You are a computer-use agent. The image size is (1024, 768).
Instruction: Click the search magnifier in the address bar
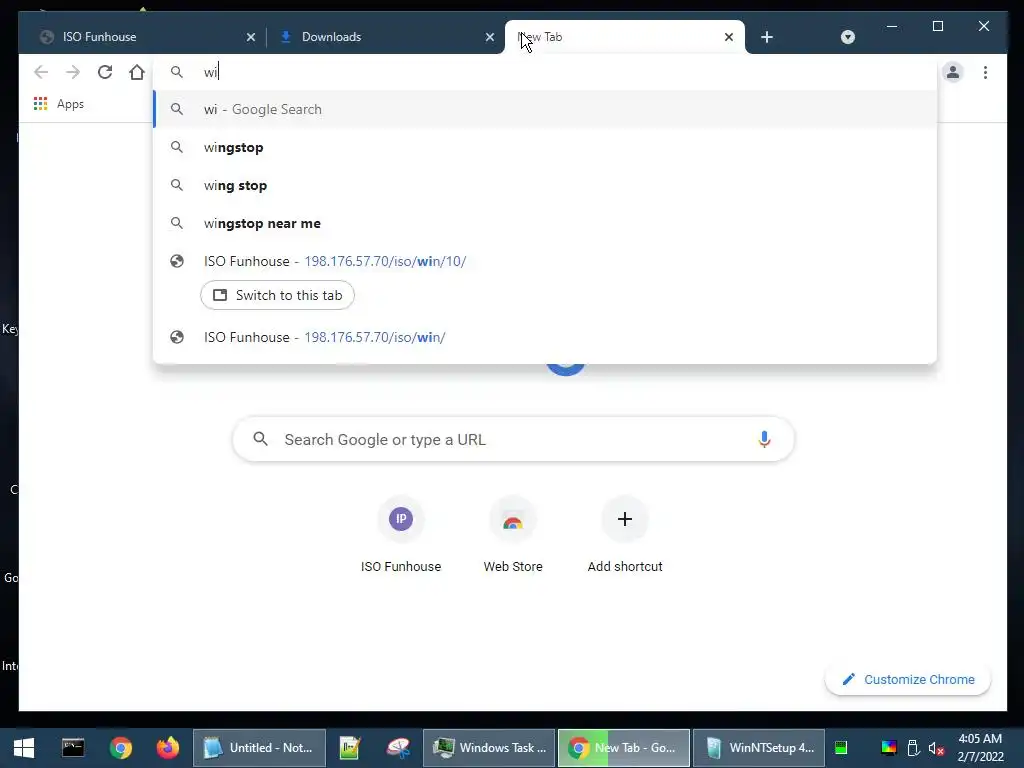point(177,72)
